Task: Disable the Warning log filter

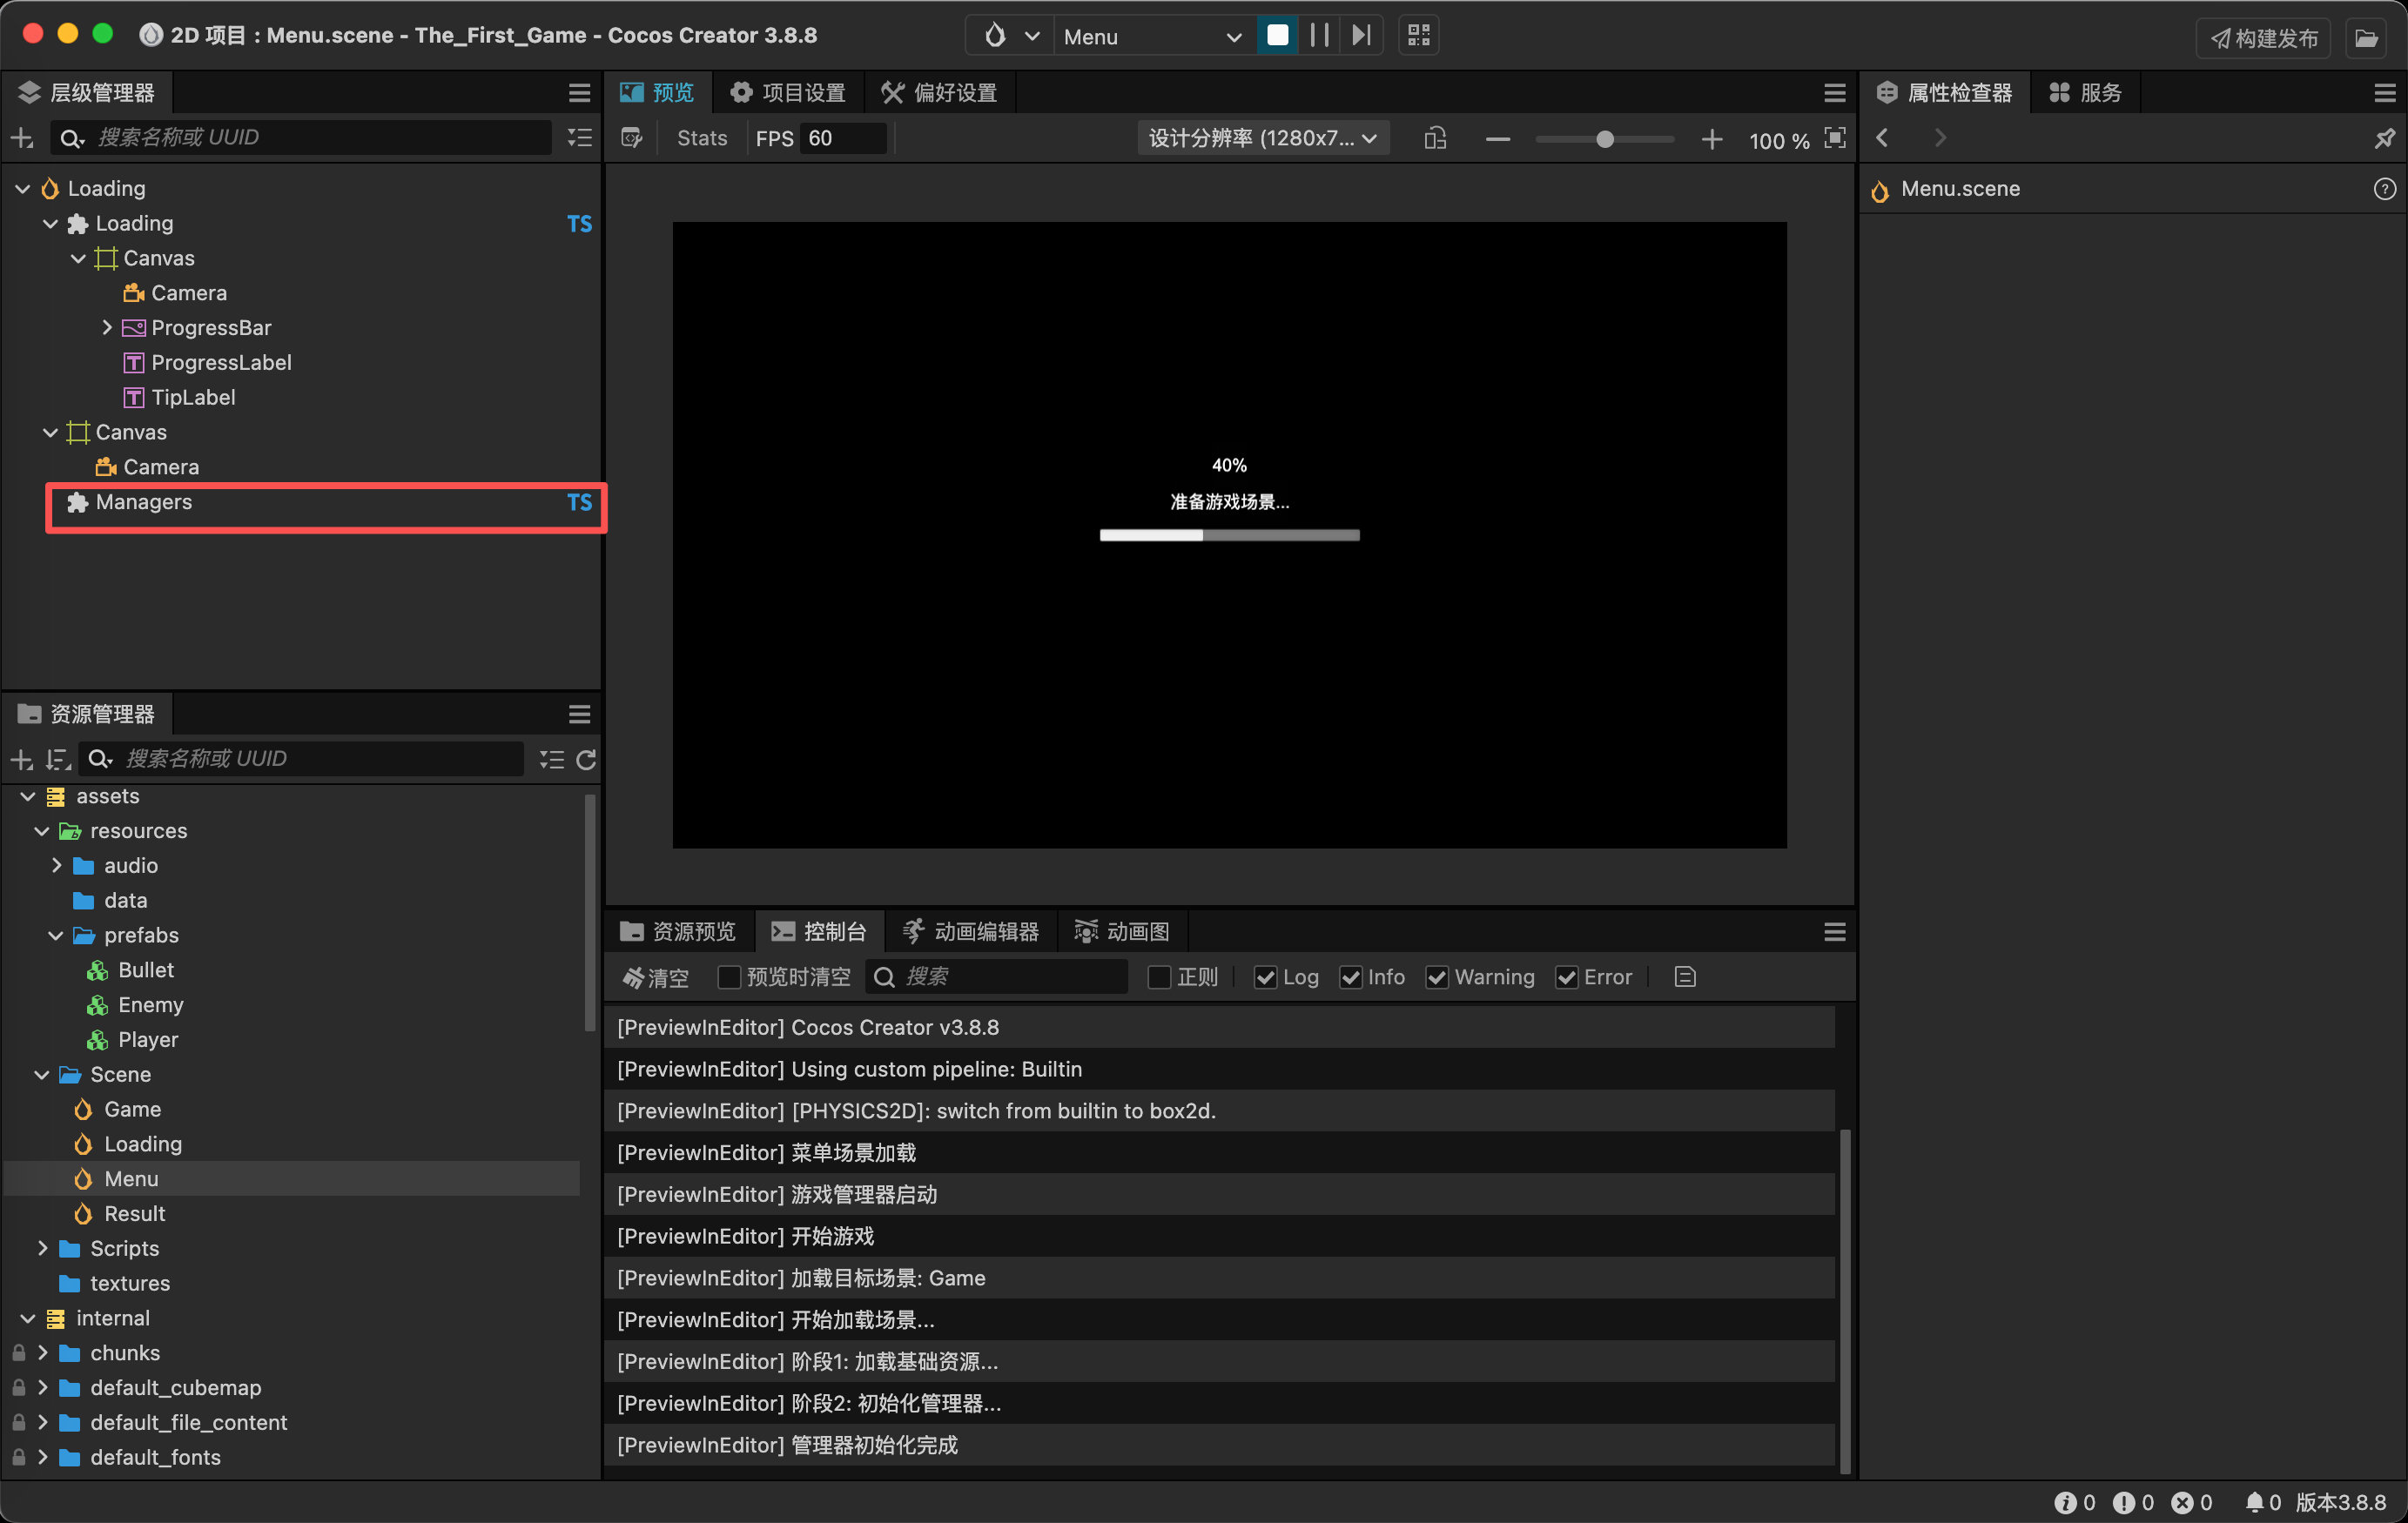Action: (1437, 977)
